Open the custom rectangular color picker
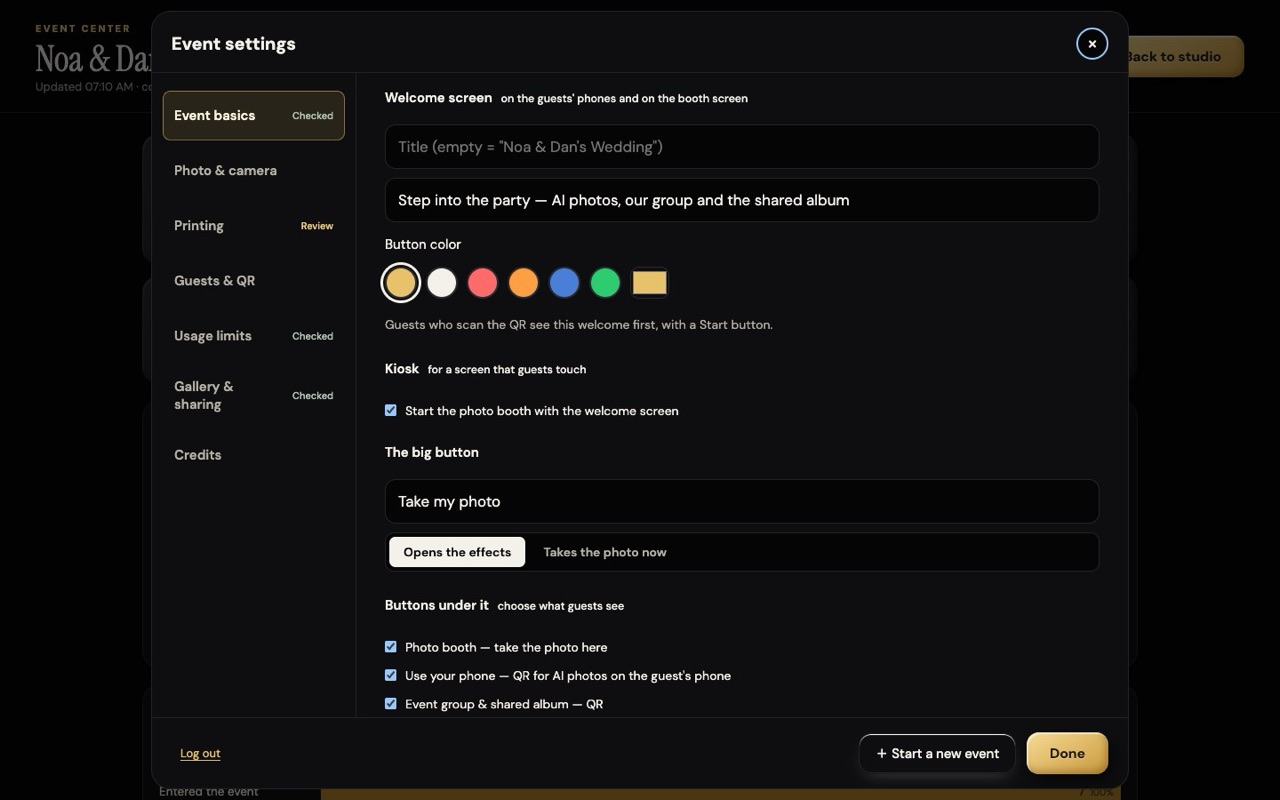1280x800 pixels. 650,283
